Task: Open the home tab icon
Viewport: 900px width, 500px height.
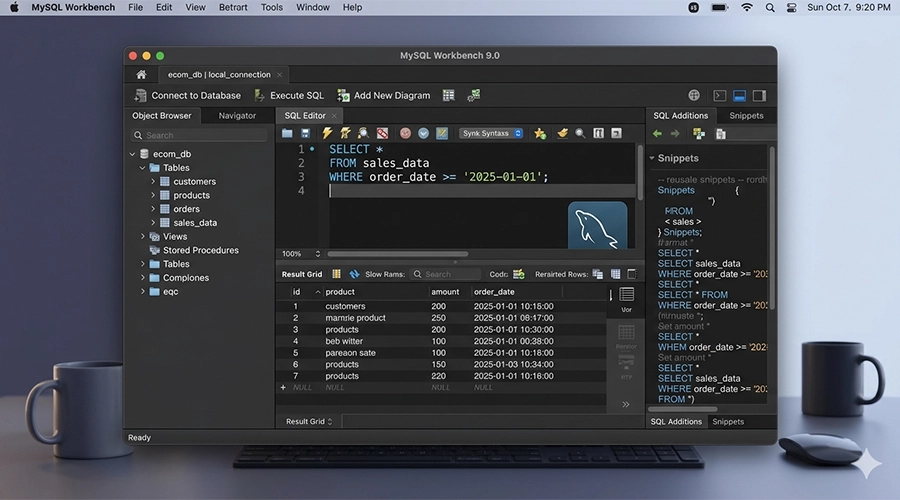Action: tap(141, 75)
